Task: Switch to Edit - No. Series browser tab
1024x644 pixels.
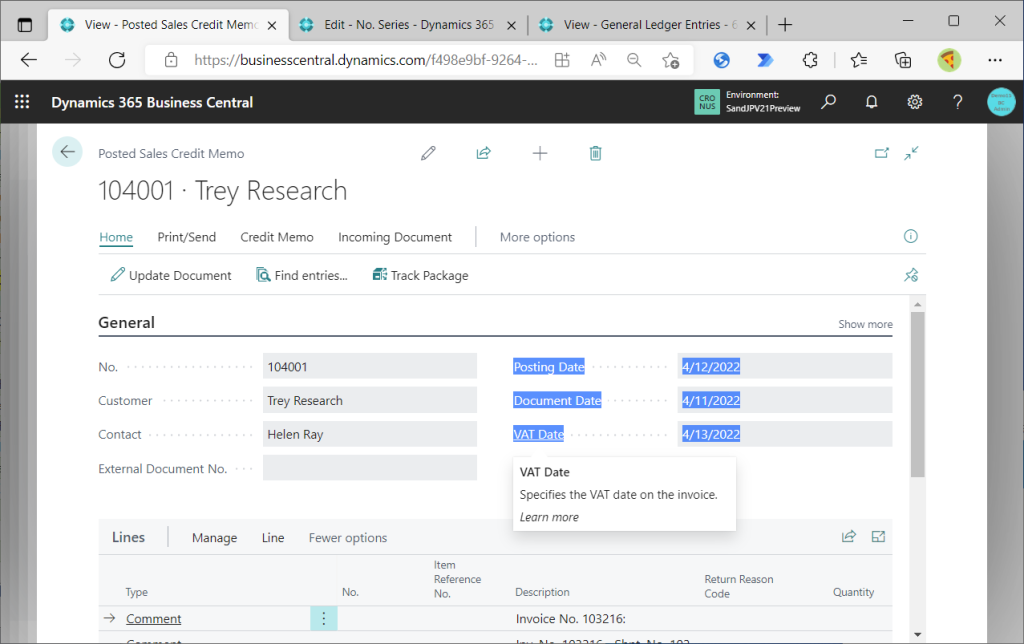Action: tap(408, 25)
